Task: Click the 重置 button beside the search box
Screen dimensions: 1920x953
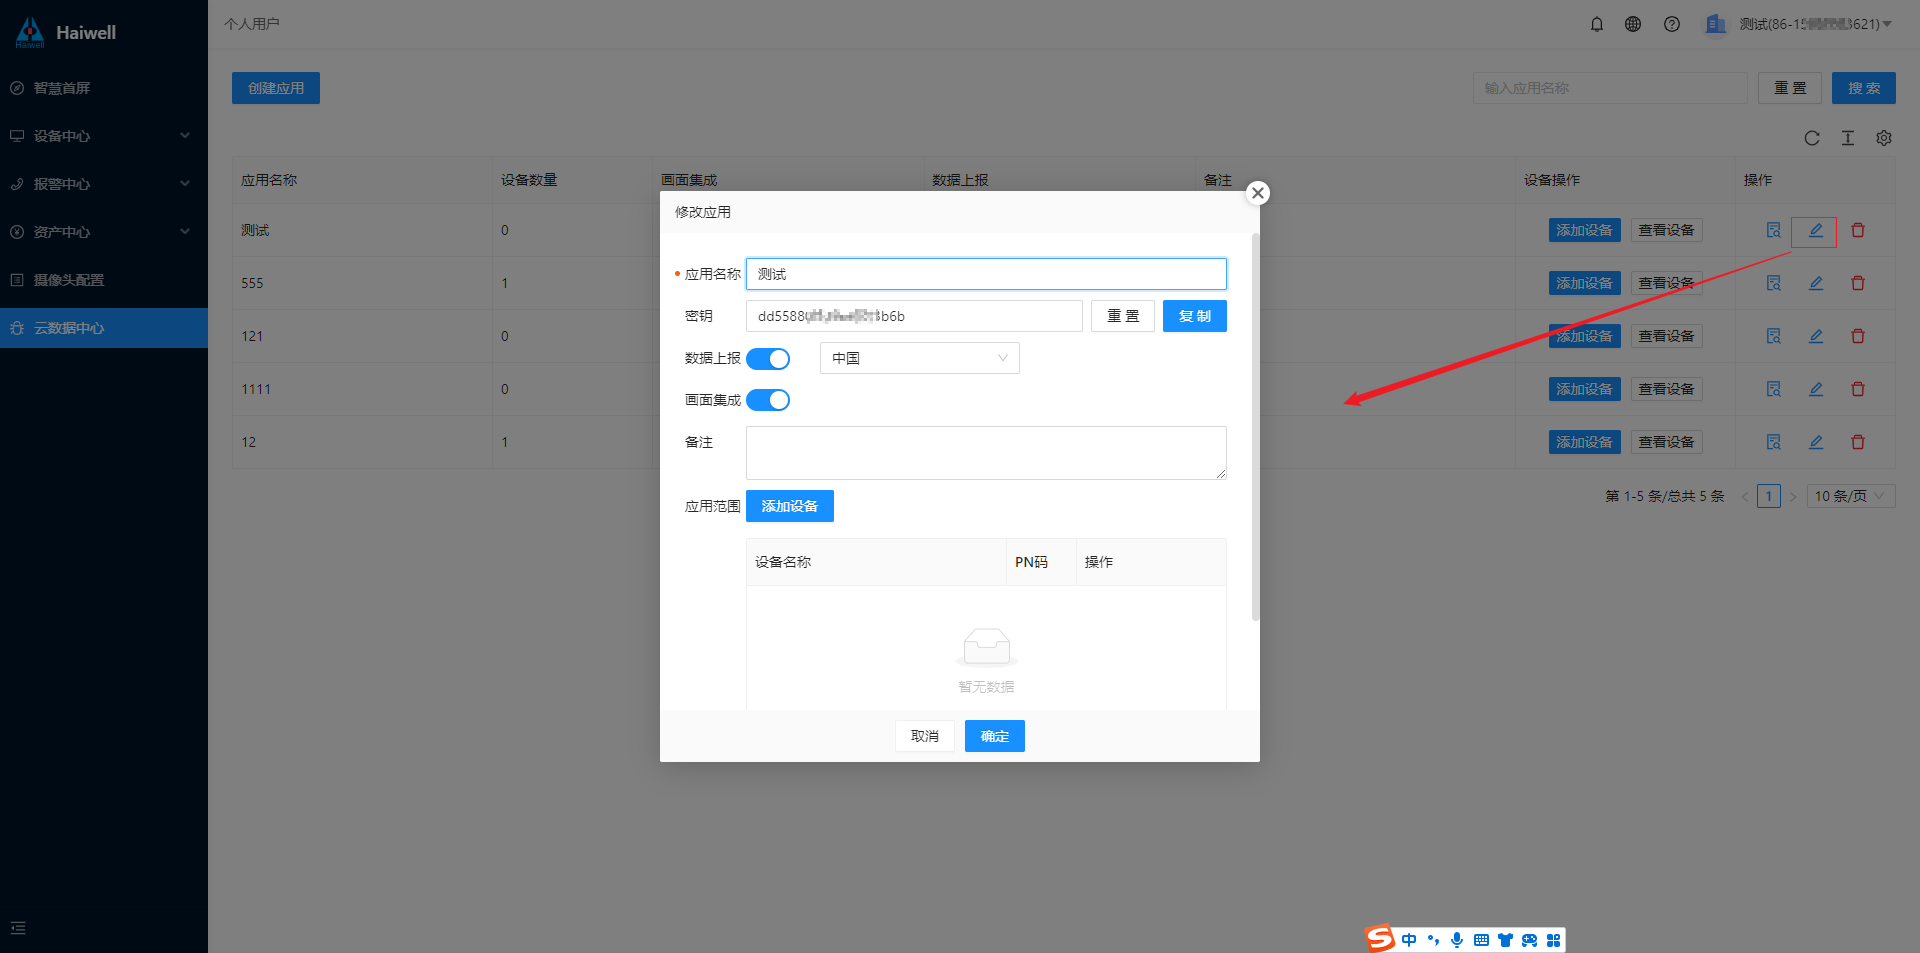Action: click(1790, 88)
